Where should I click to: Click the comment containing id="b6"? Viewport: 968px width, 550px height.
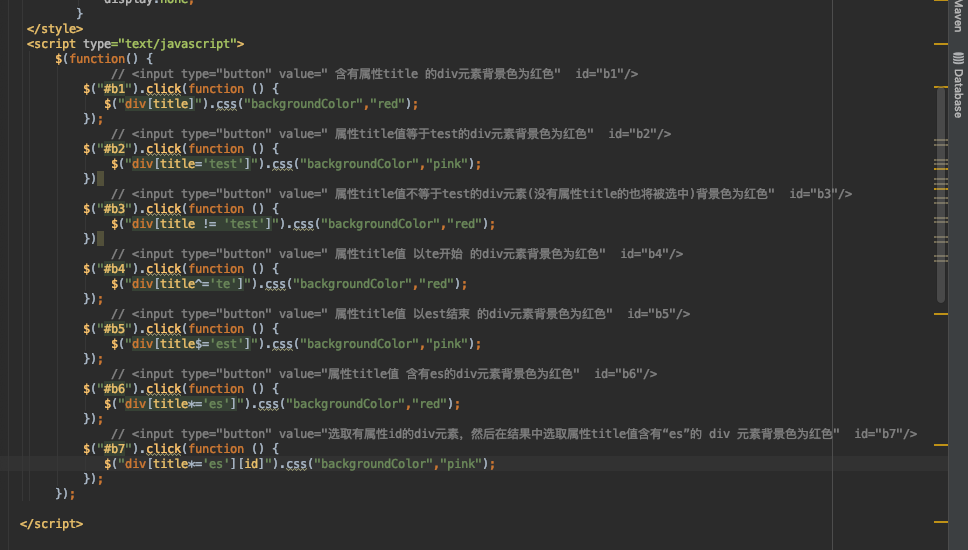[x=384, y=373]
